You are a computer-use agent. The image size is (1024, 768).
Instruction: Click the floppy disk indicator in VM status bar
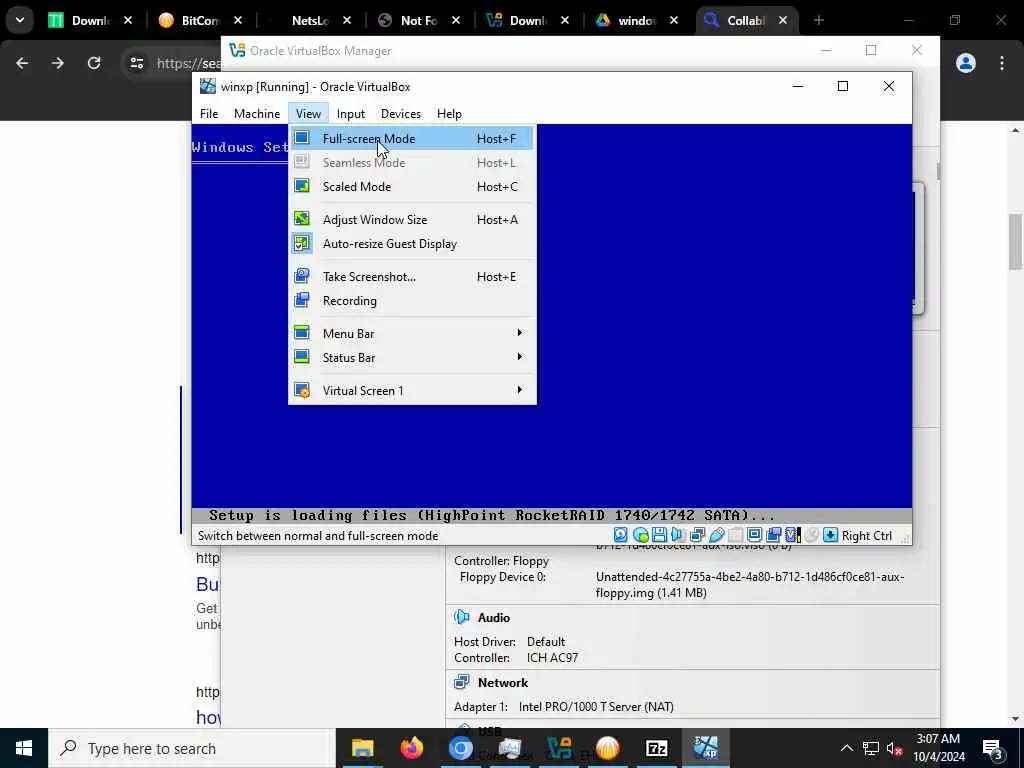[x=659, y=536]
